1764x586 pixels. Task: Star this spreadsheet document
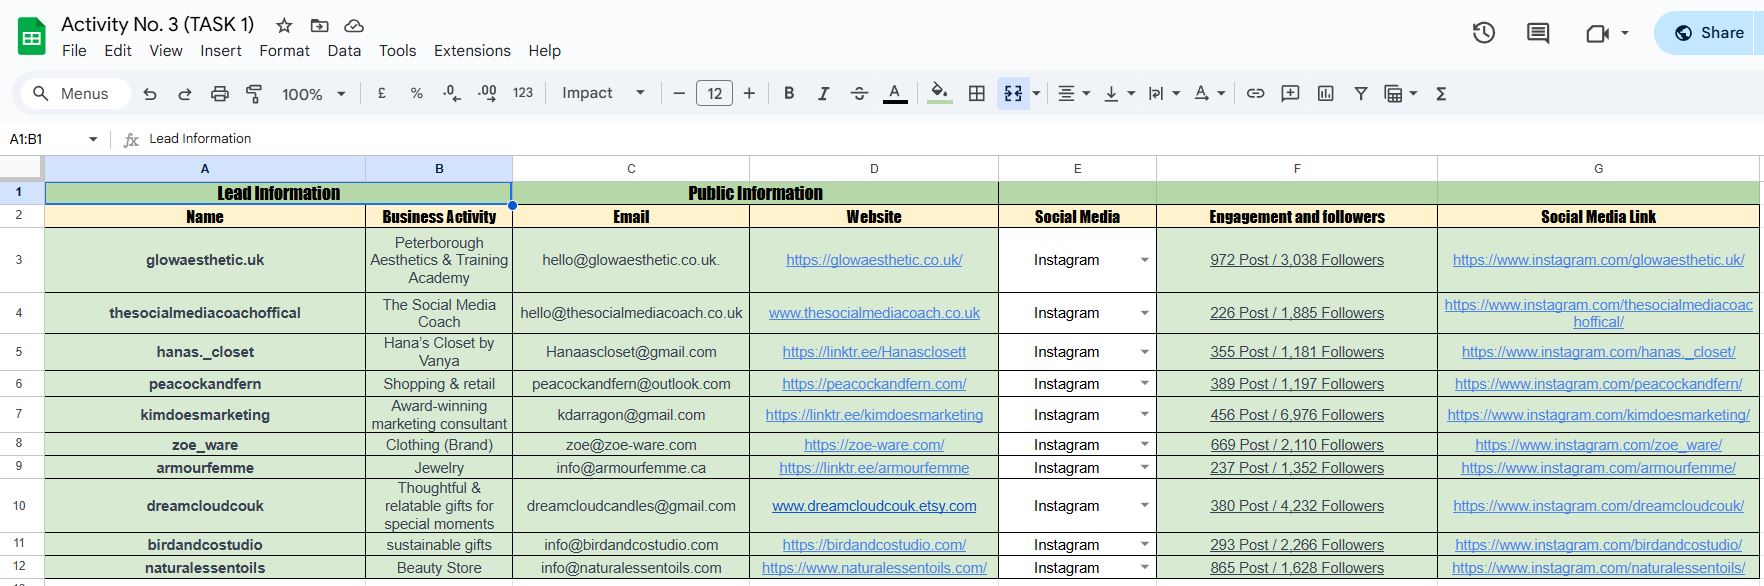[x=284, y=25]
